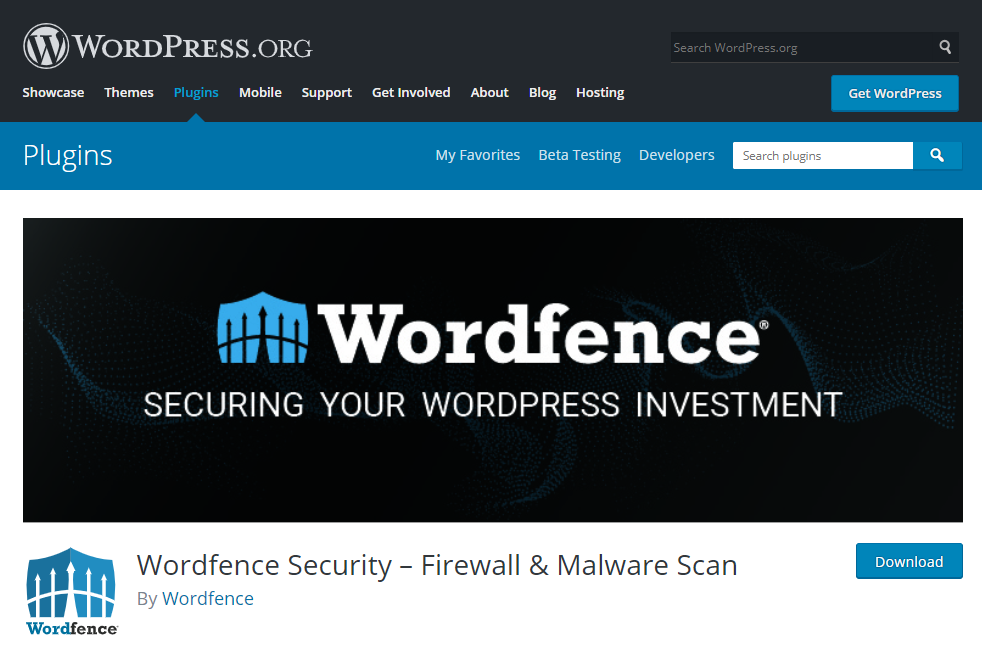Focus the Search plugins input field

[x=822, y=155]
